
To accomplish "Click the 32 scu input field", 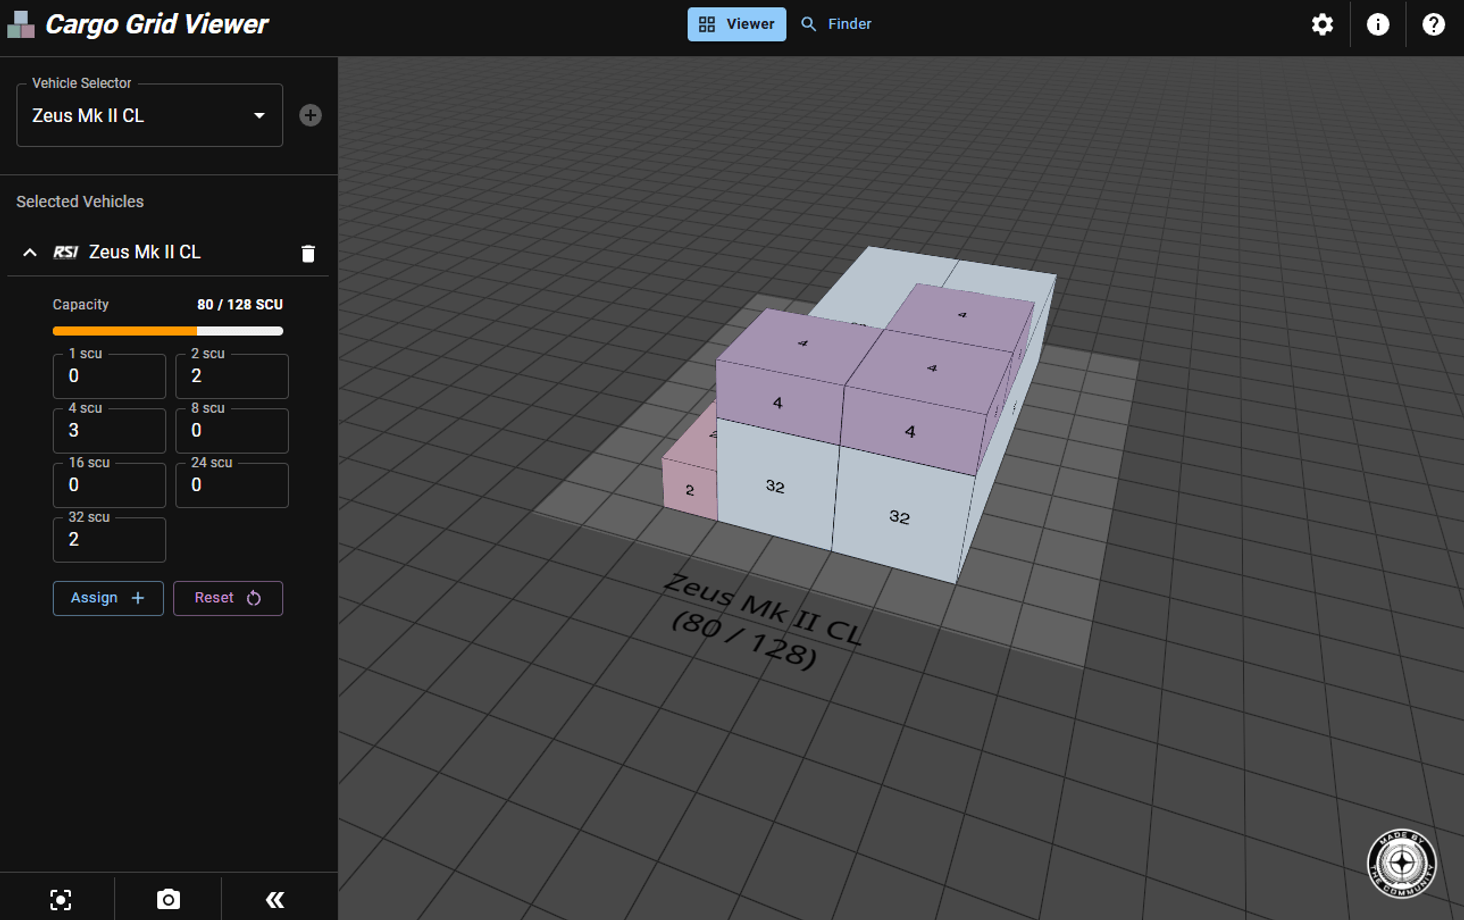I will coord(109,540).
